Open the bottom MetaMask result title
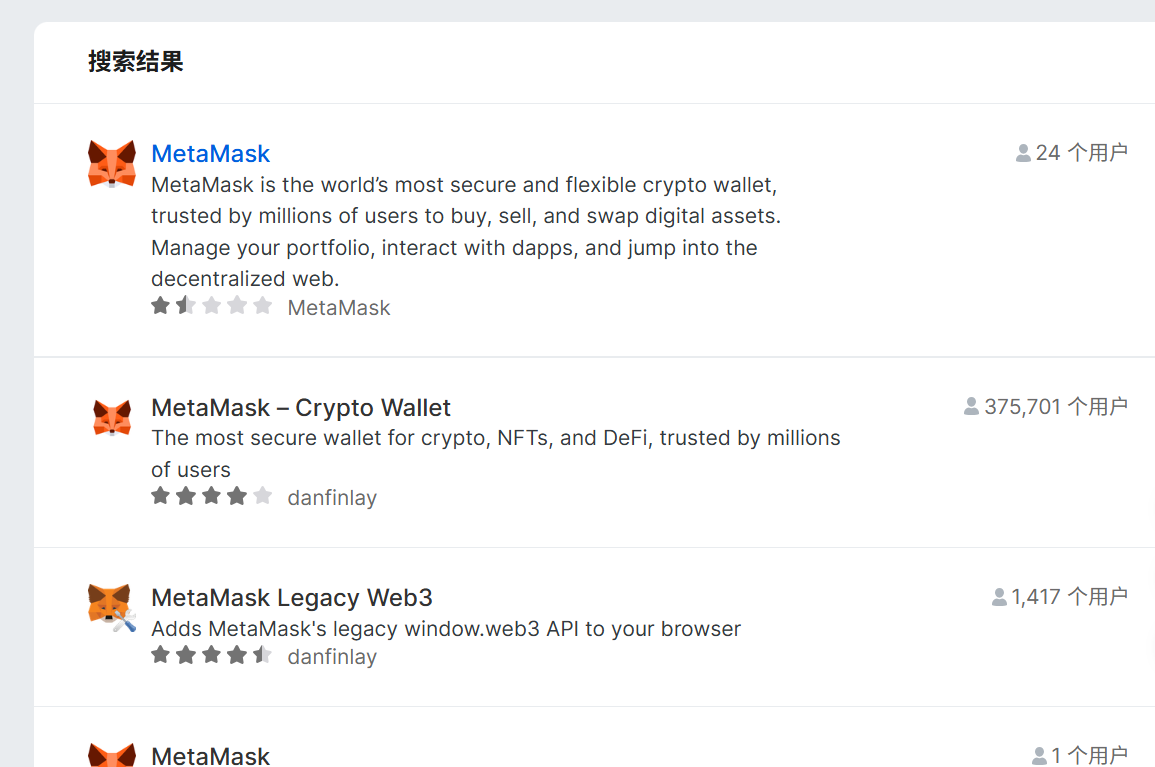 pos(210,756)
